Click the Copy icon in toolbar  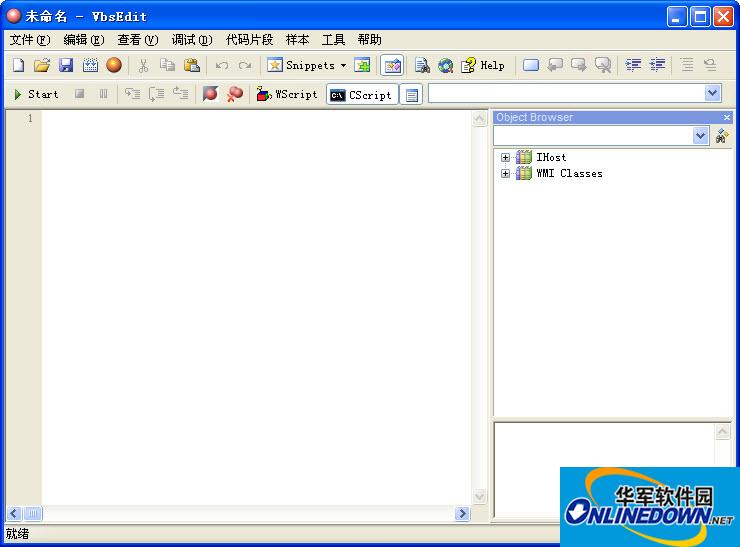[167, 65]
